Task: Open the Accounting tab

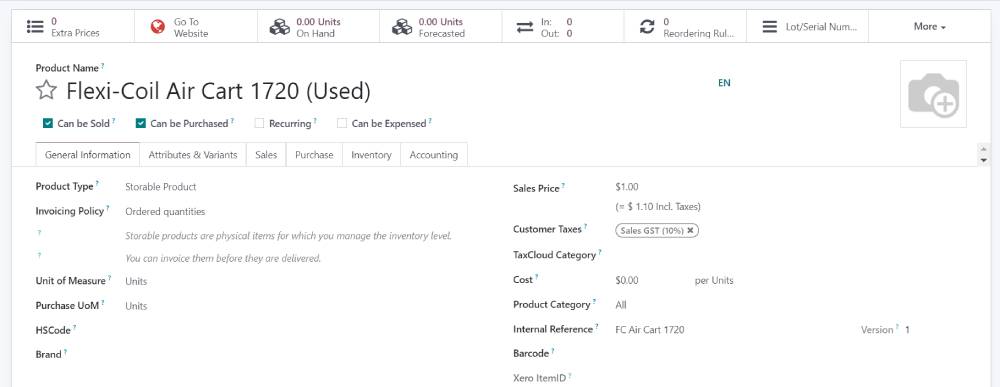Action: pos(434,155)
